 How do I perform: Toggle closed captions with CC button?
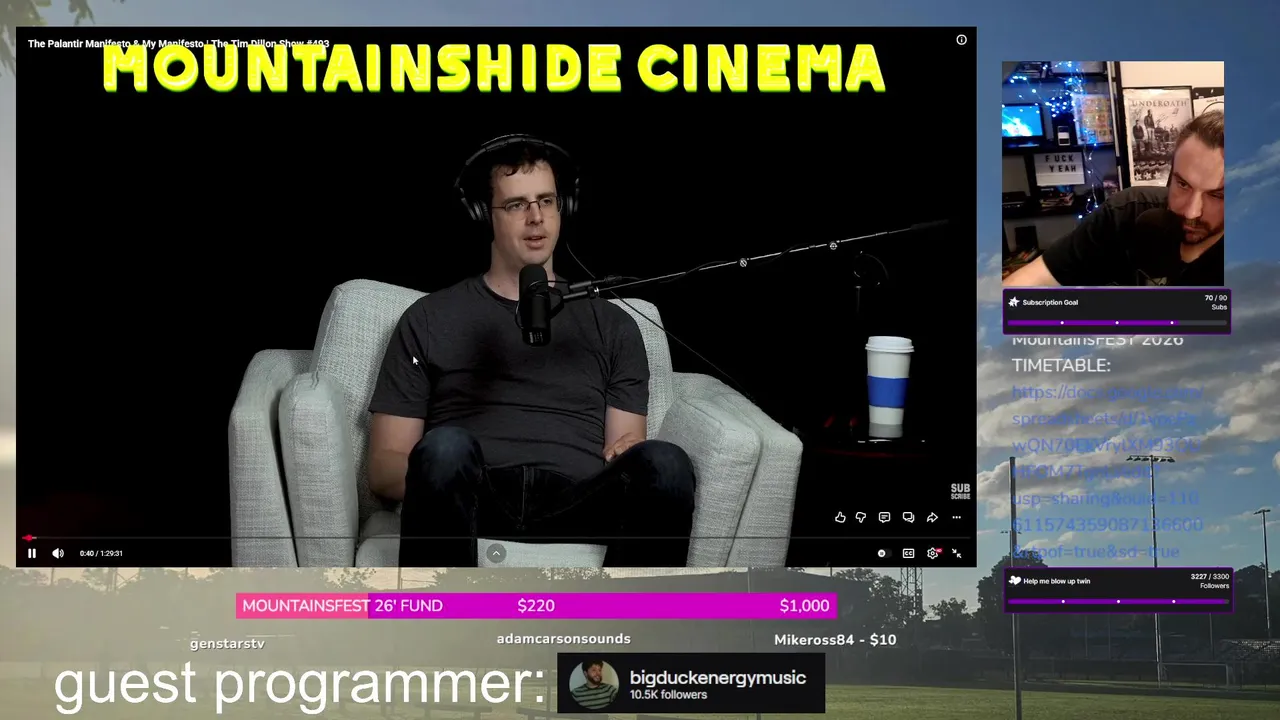coord(908,553)
